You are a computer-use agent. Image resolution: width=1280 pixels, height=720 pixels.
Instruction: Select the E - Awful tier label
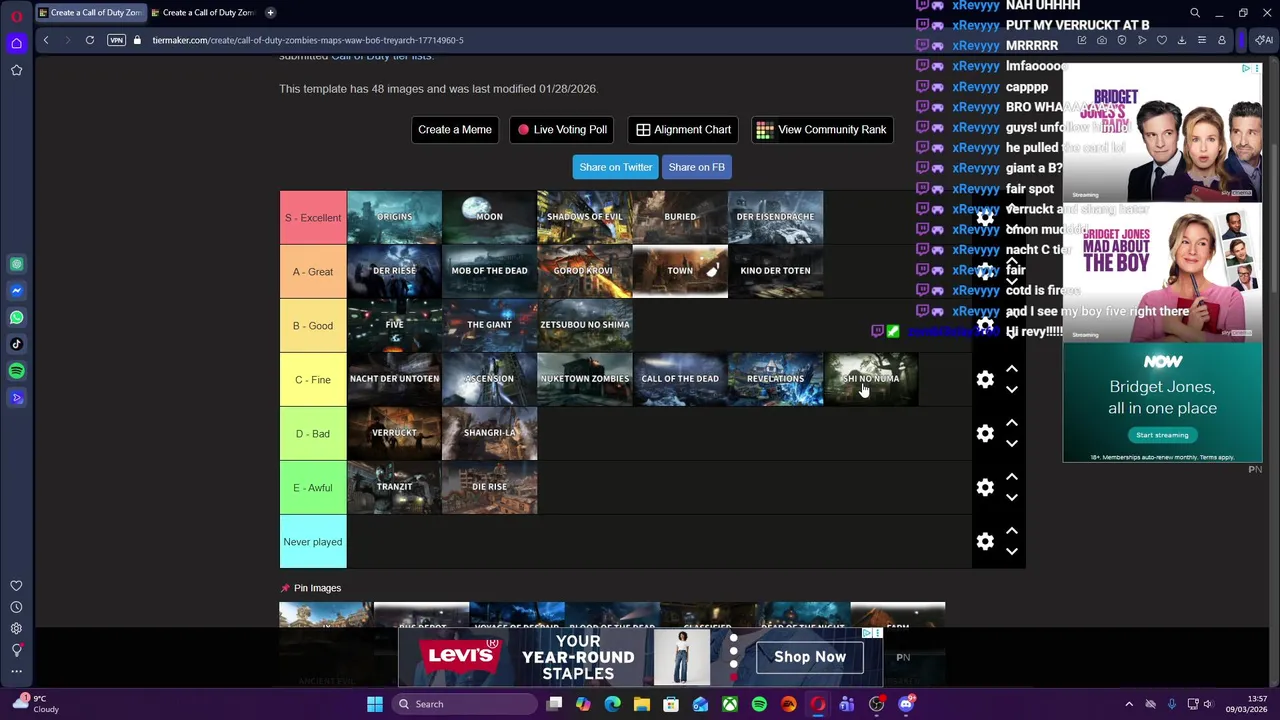[313, 488]
